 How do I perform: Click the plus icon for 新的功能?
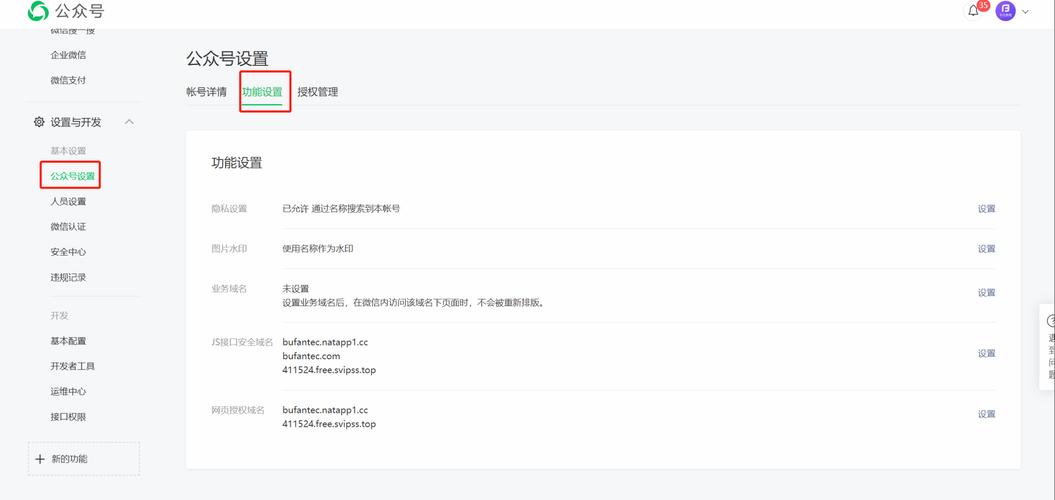coord(40,459)
